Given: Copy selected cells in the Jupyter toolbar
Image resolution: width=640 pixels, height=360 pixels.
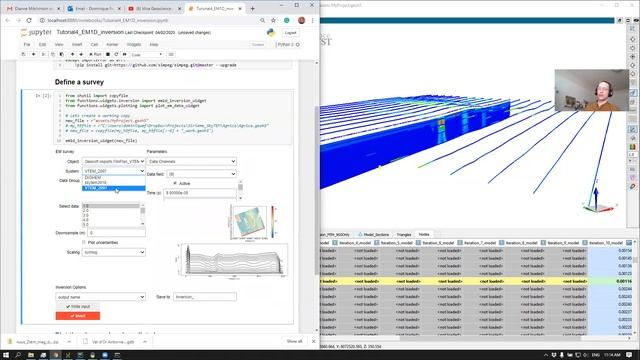Looking at the screenshot, I should click(53, 54).
